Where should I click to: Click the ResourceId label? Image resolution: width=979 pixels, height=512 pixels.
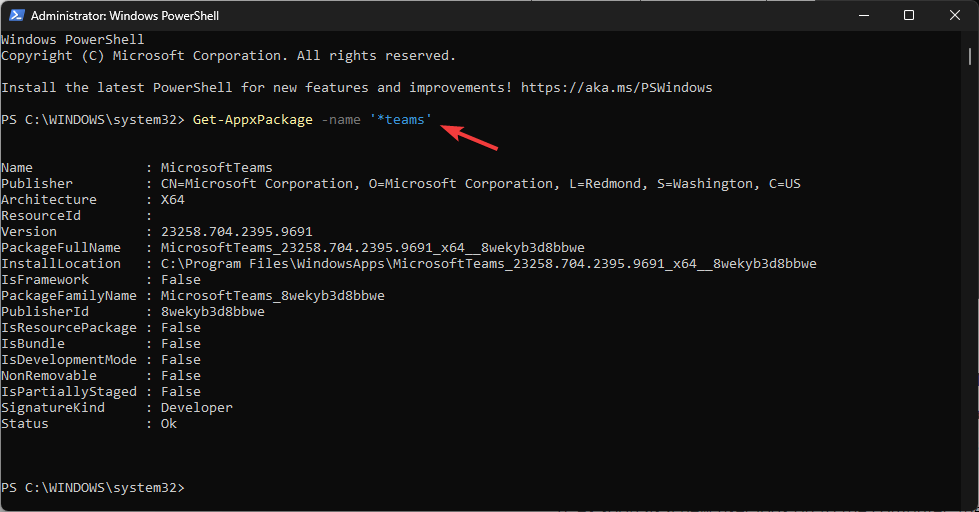[41, 216]
